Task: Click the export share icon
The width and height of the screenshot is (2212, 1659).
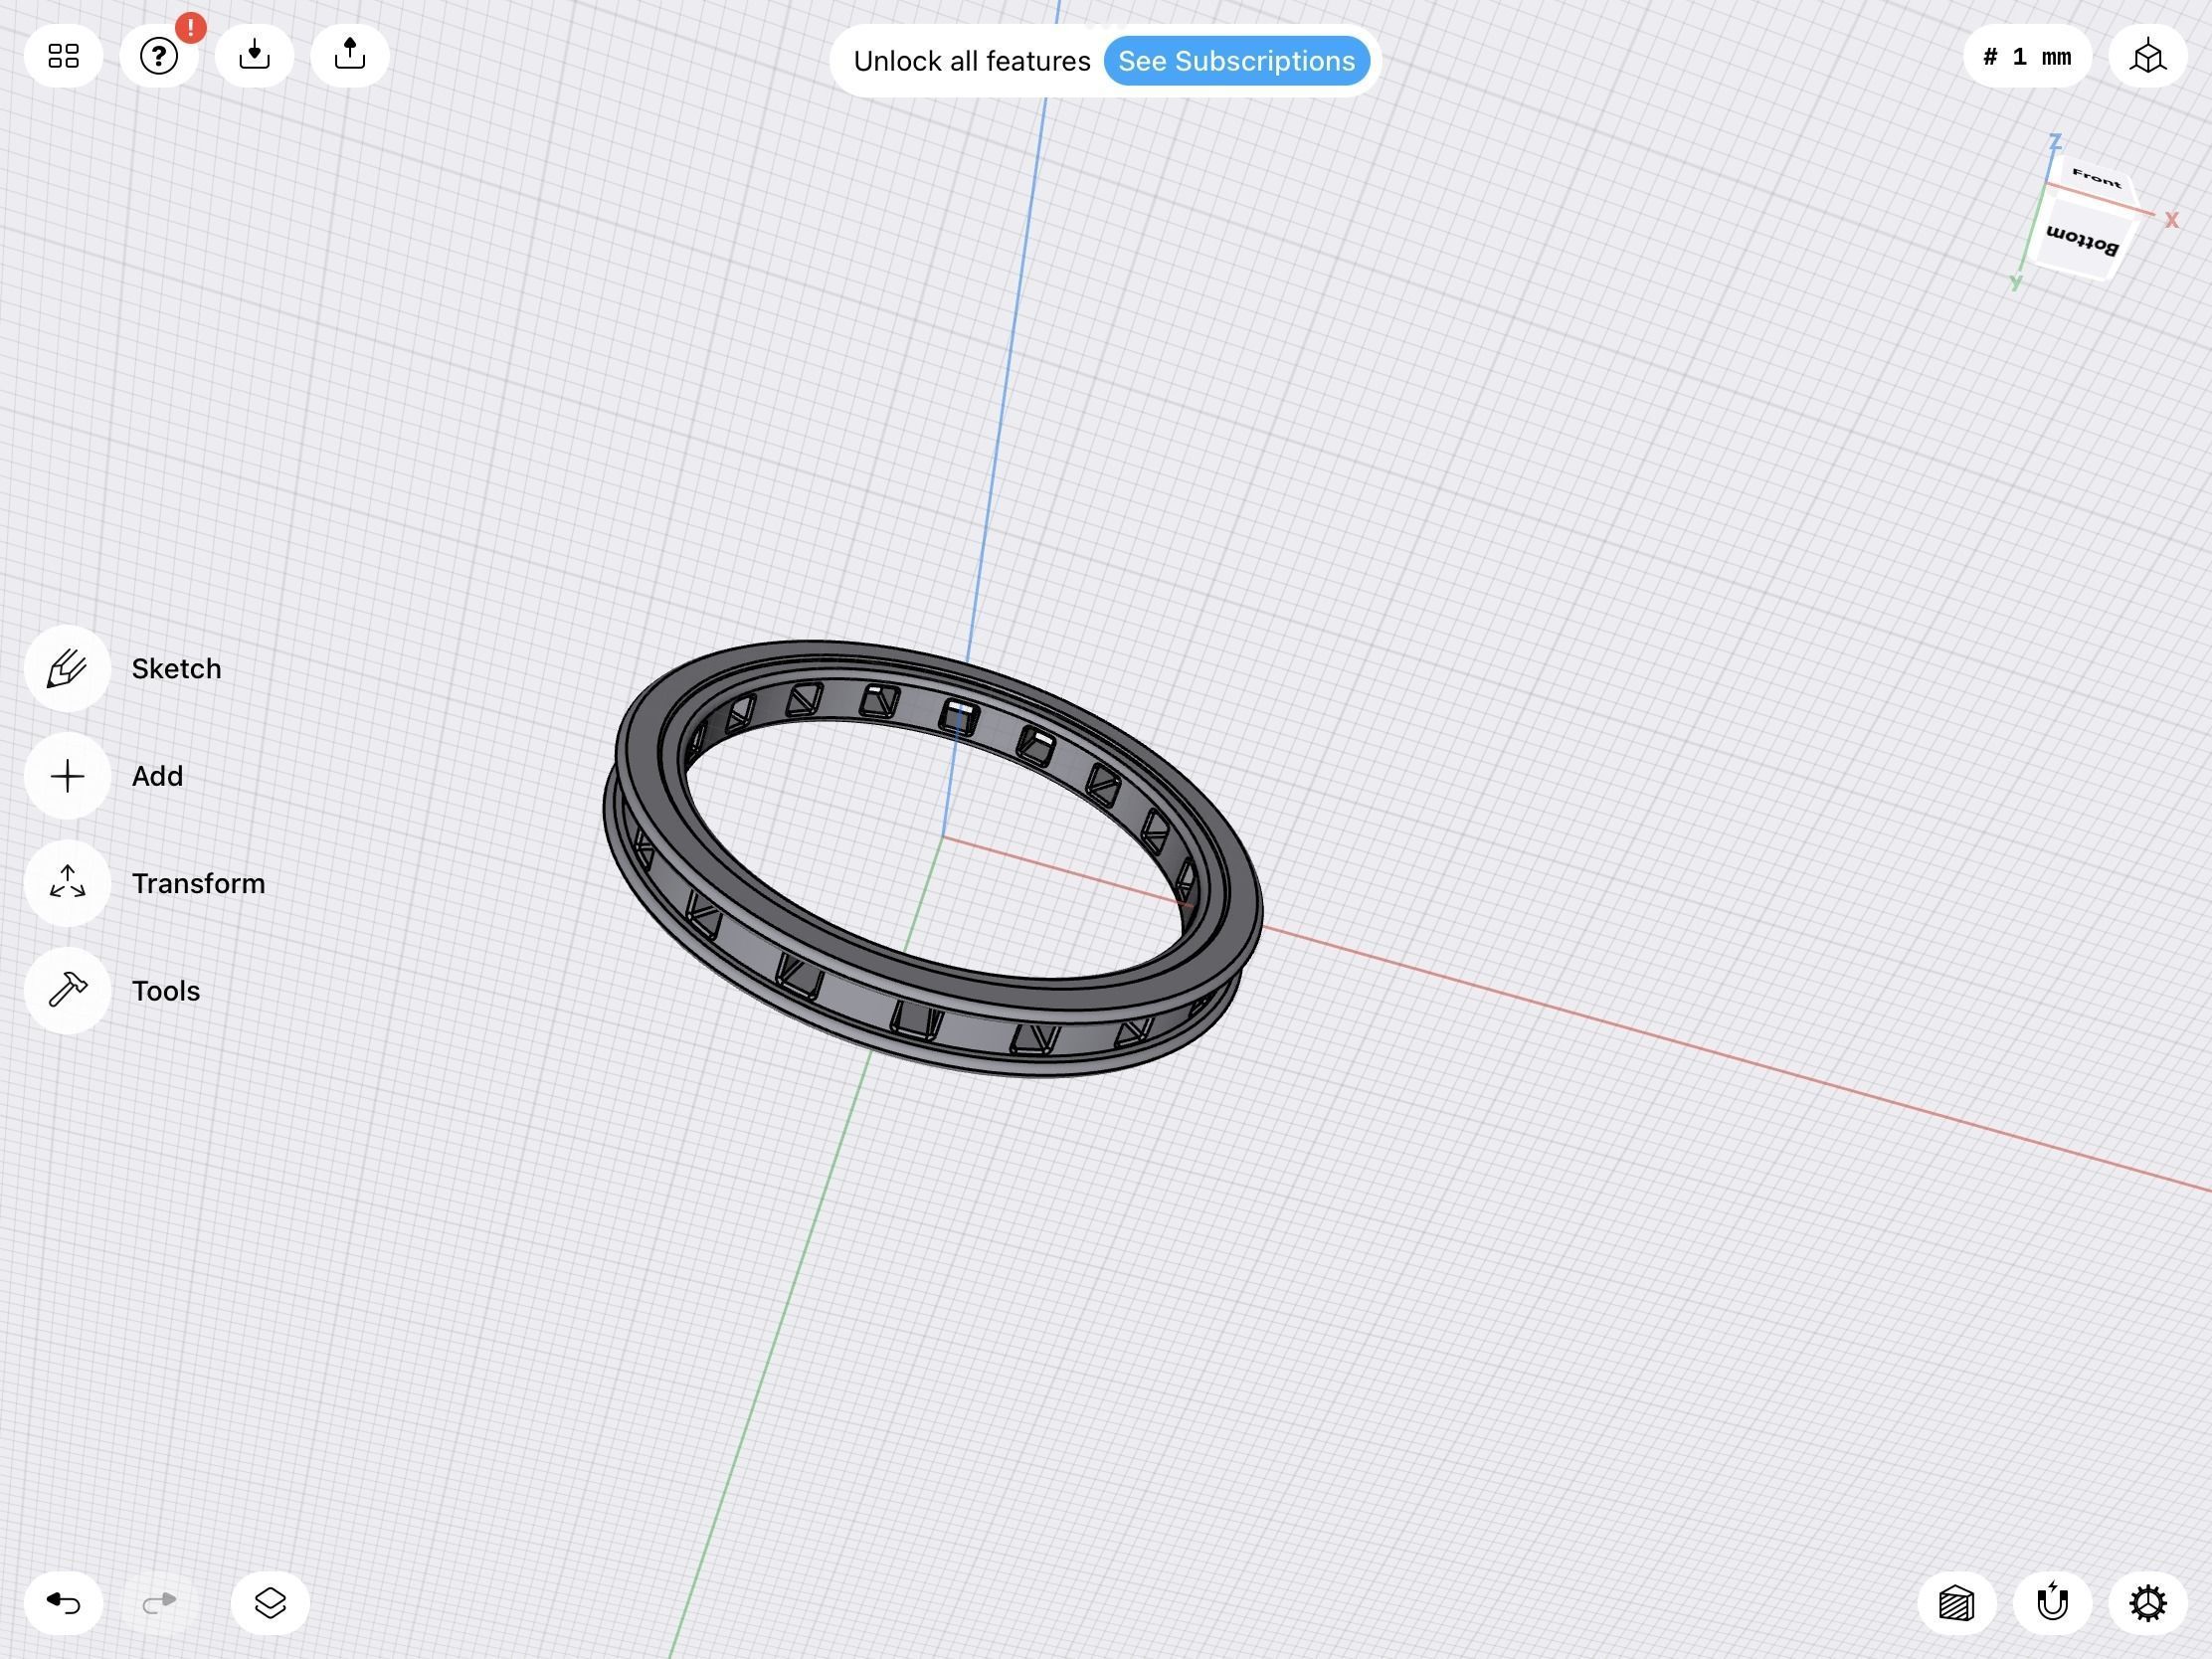Action: click(x=350, y=56)
